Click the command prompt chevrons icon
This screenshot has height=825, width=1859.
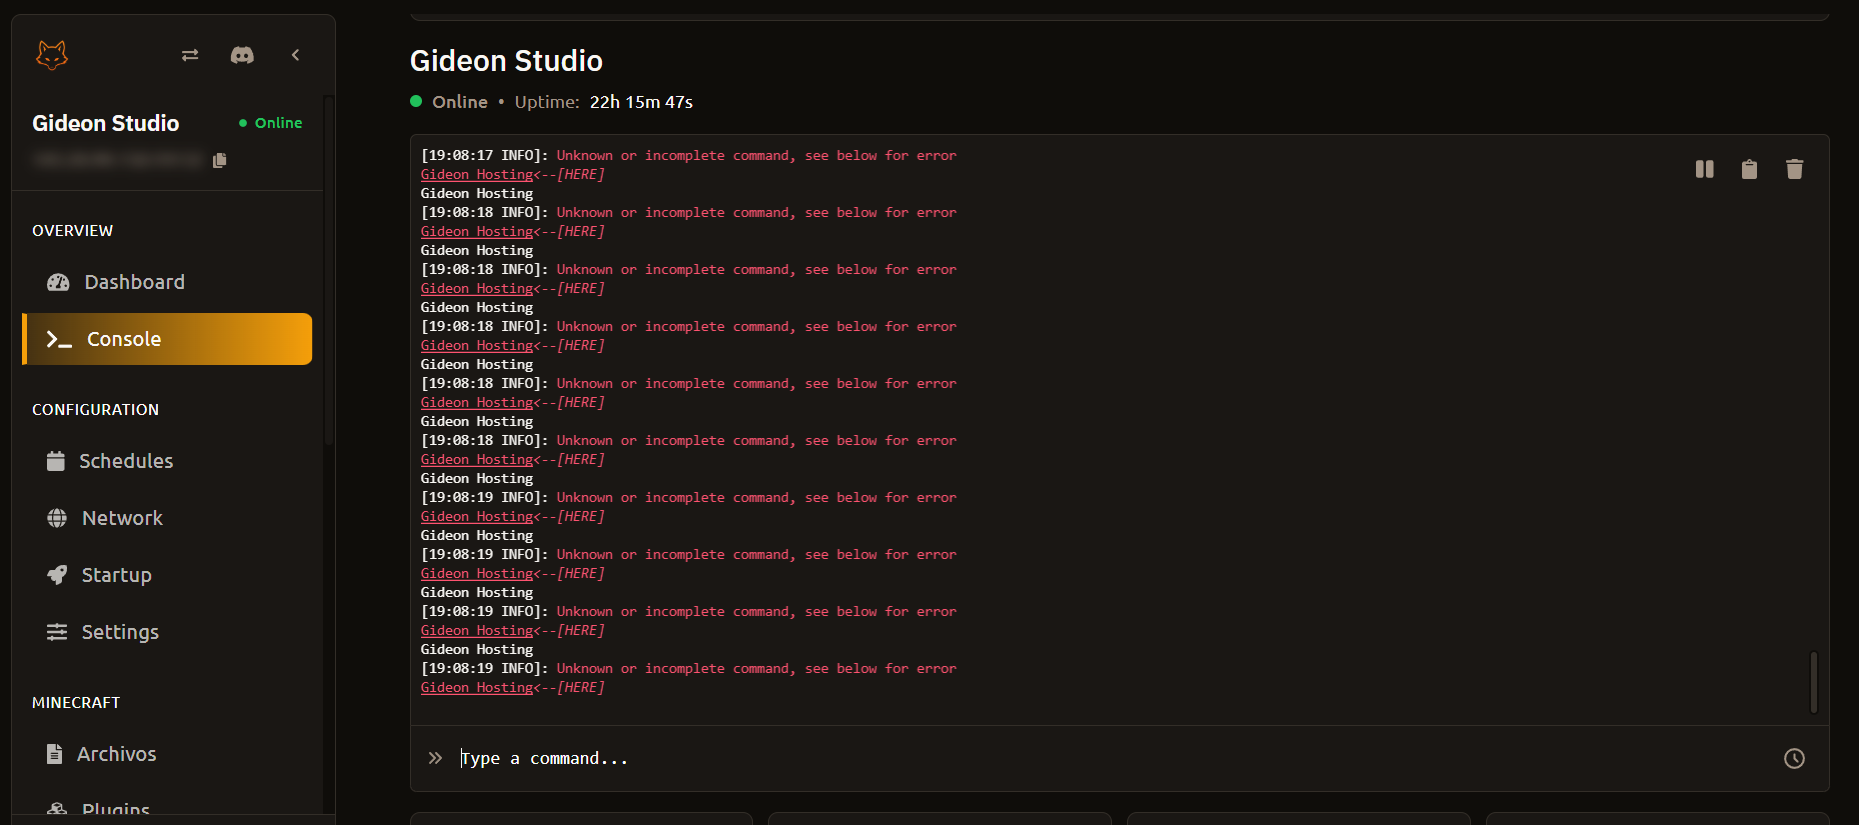pos(435,758)
